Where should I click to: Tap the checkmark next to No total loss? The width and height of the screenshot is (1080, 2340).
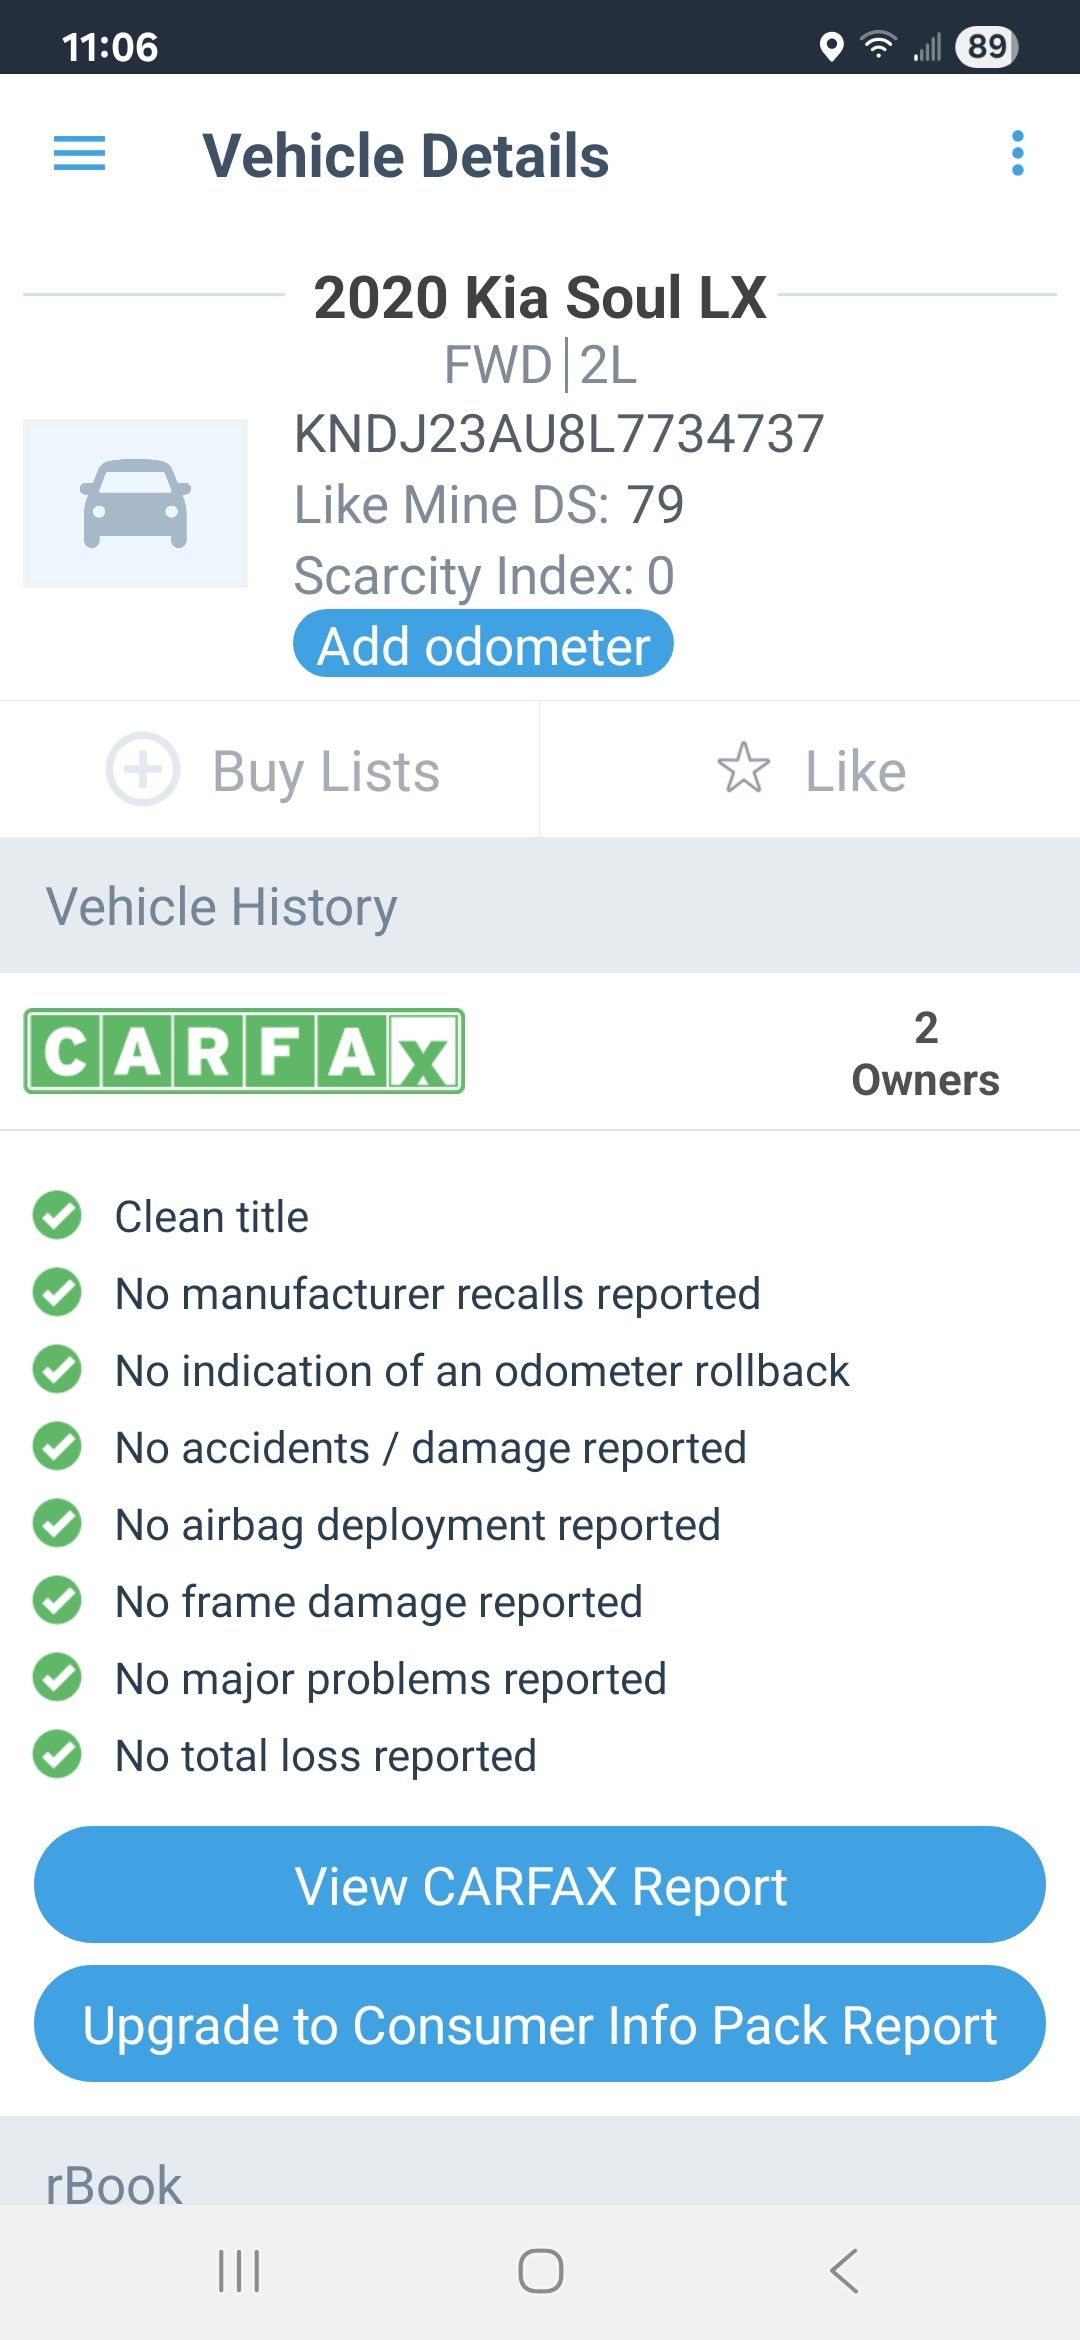pos(58,1755)
